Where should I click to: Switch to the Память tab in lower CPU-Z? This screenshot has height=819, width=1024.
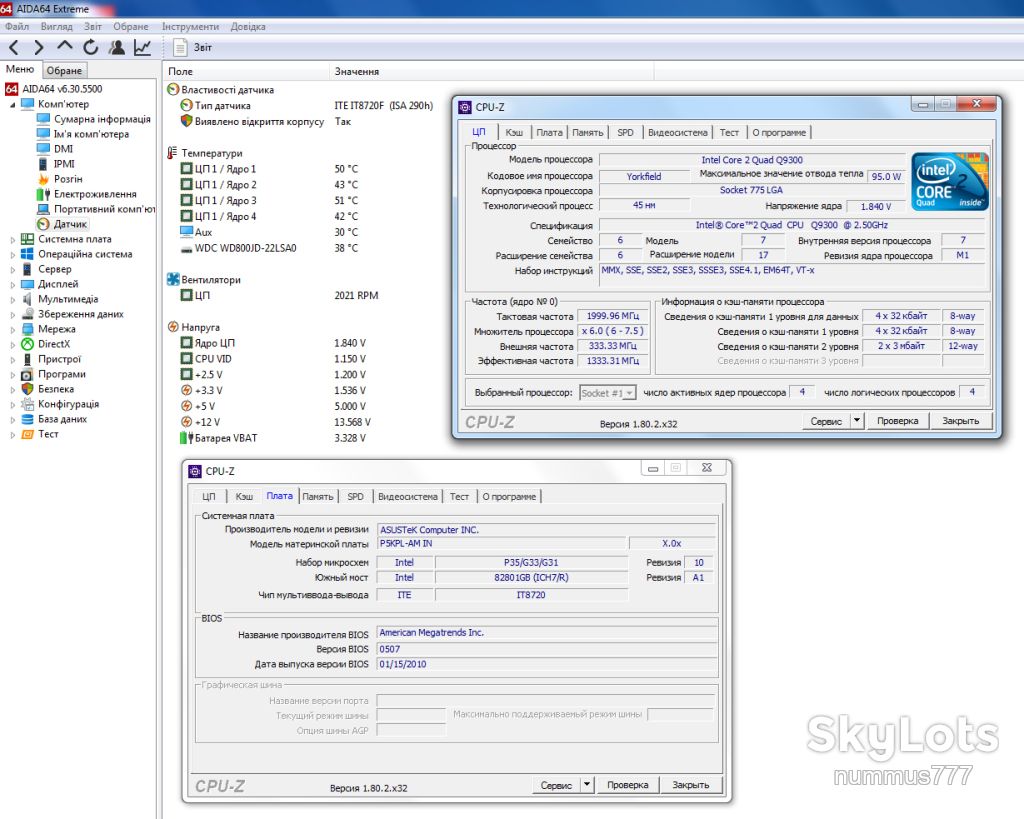[x=318, y=497]
